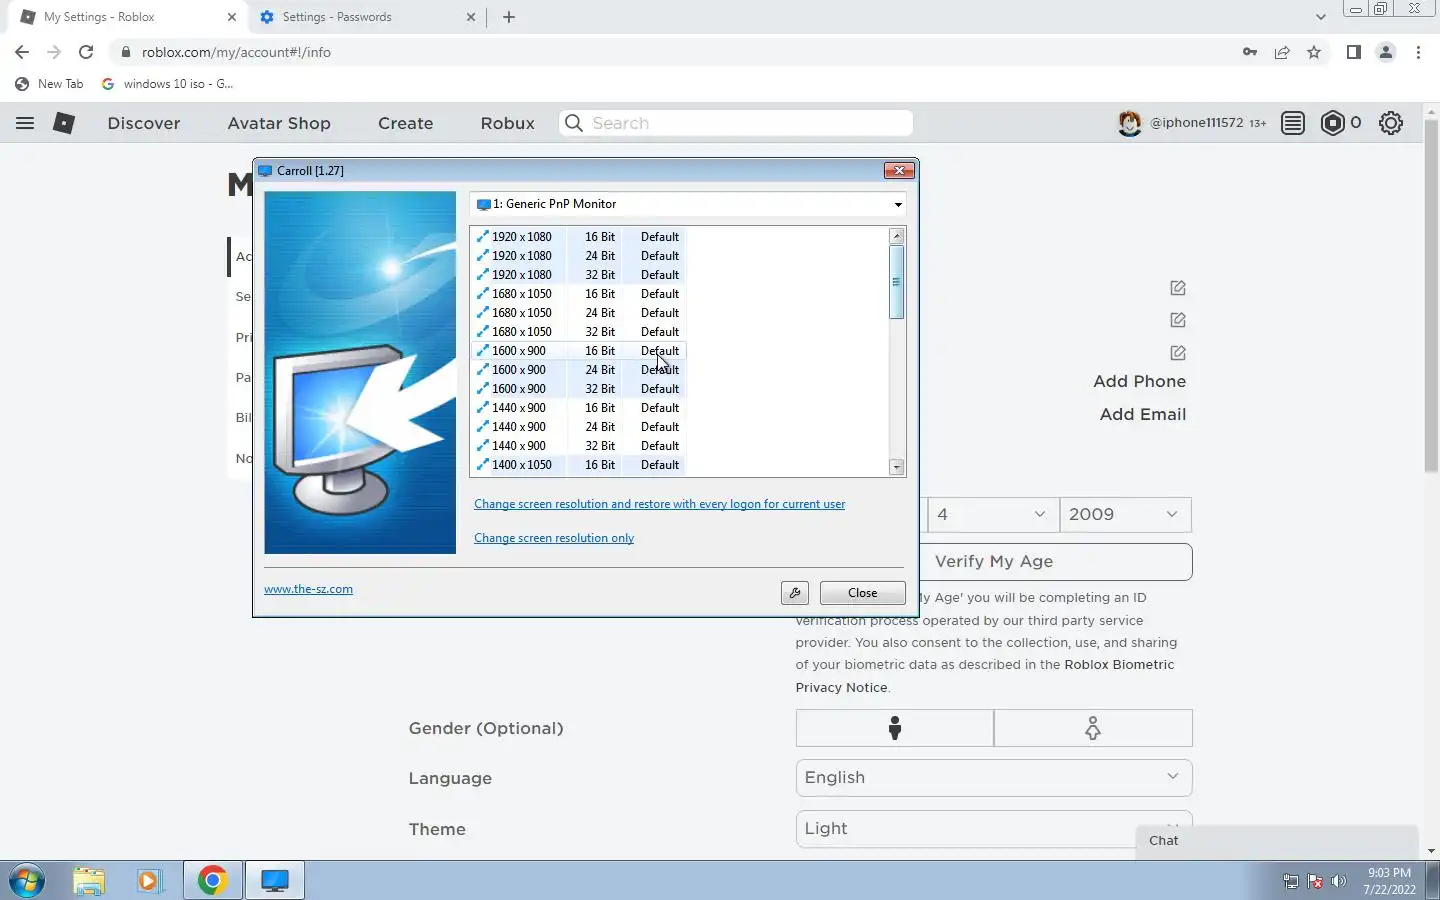Open the Language dropdown English
This screenshot has height=900, width=1440.
click(994, 778)
